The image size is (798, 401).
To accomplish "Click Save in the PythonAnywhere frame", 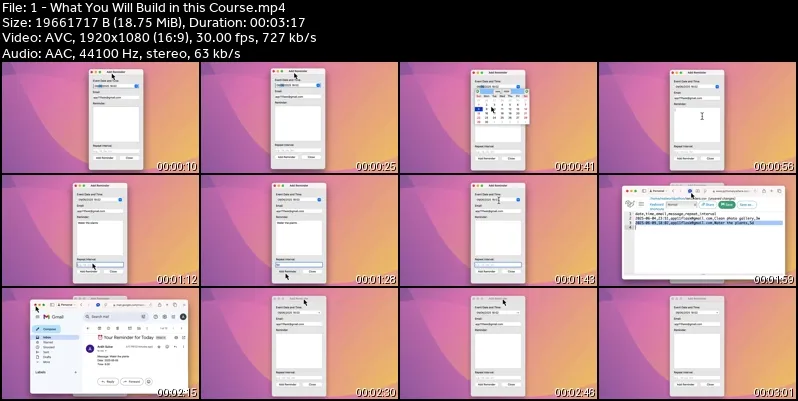I will tap(727, 205).
